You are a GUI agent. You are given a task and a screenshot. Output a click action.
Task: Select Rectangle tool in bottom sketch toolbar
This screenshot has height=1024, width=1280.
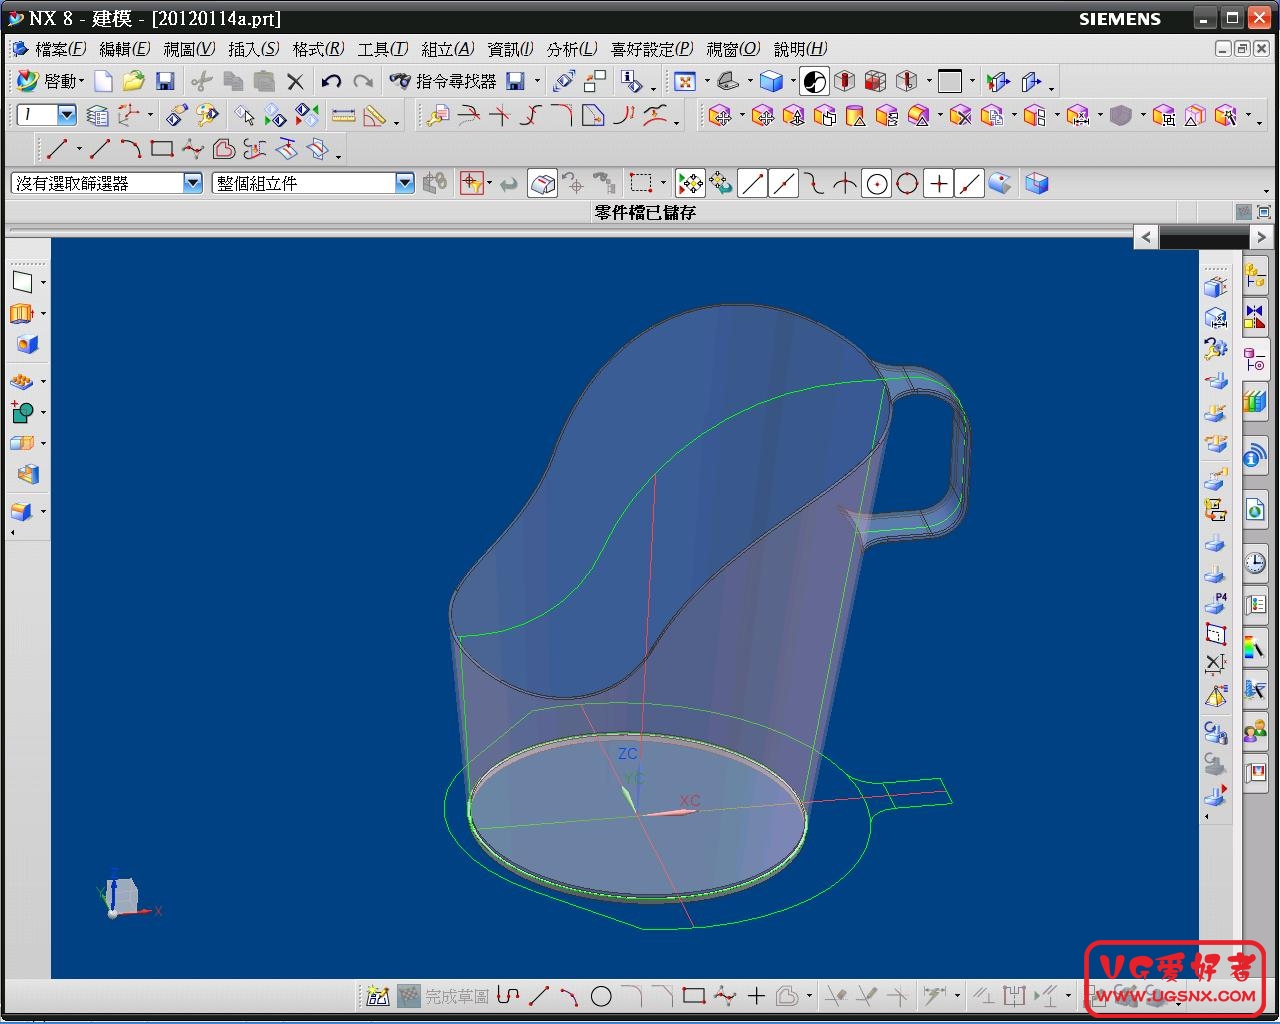[694, 996]
